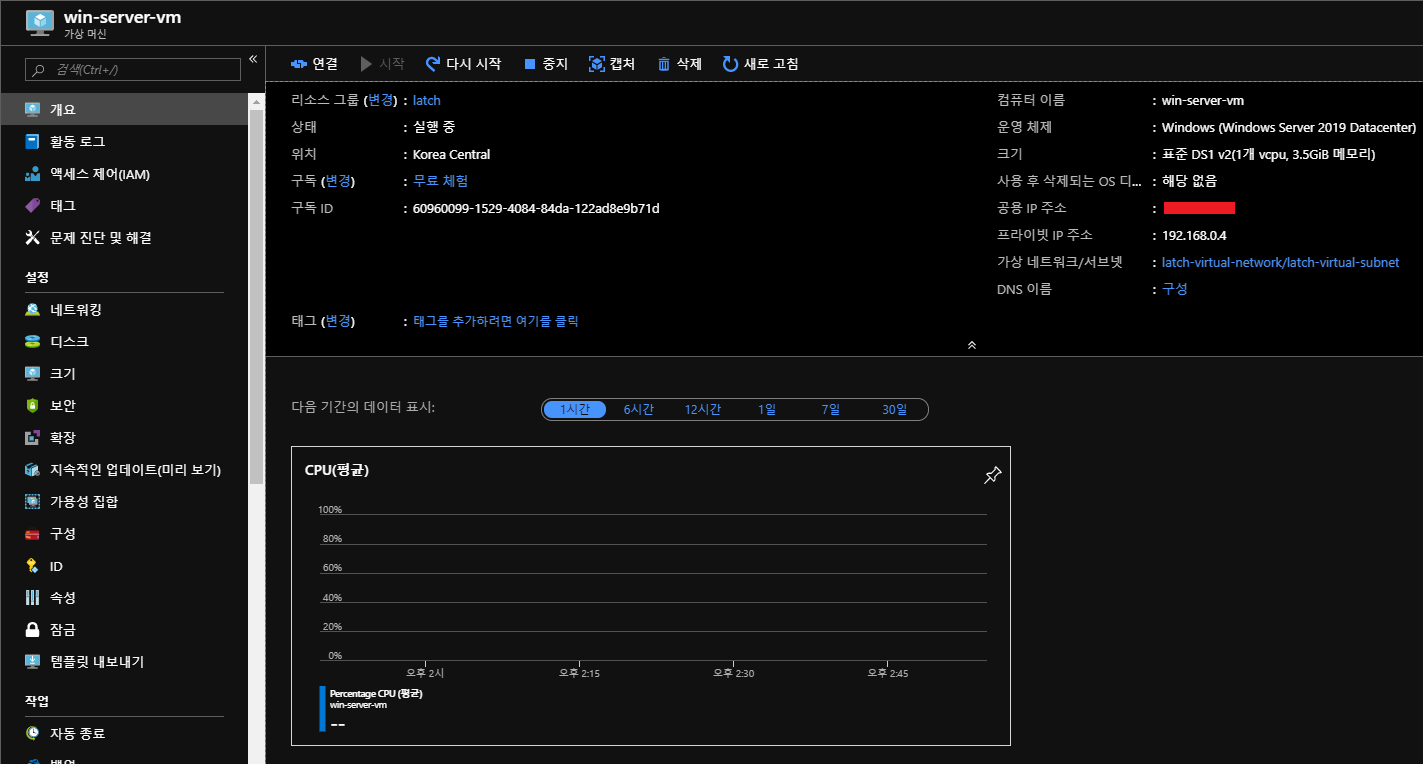The image size is (1423, 764).
Task: Click 변경 next to 태그
Action: 338,321
